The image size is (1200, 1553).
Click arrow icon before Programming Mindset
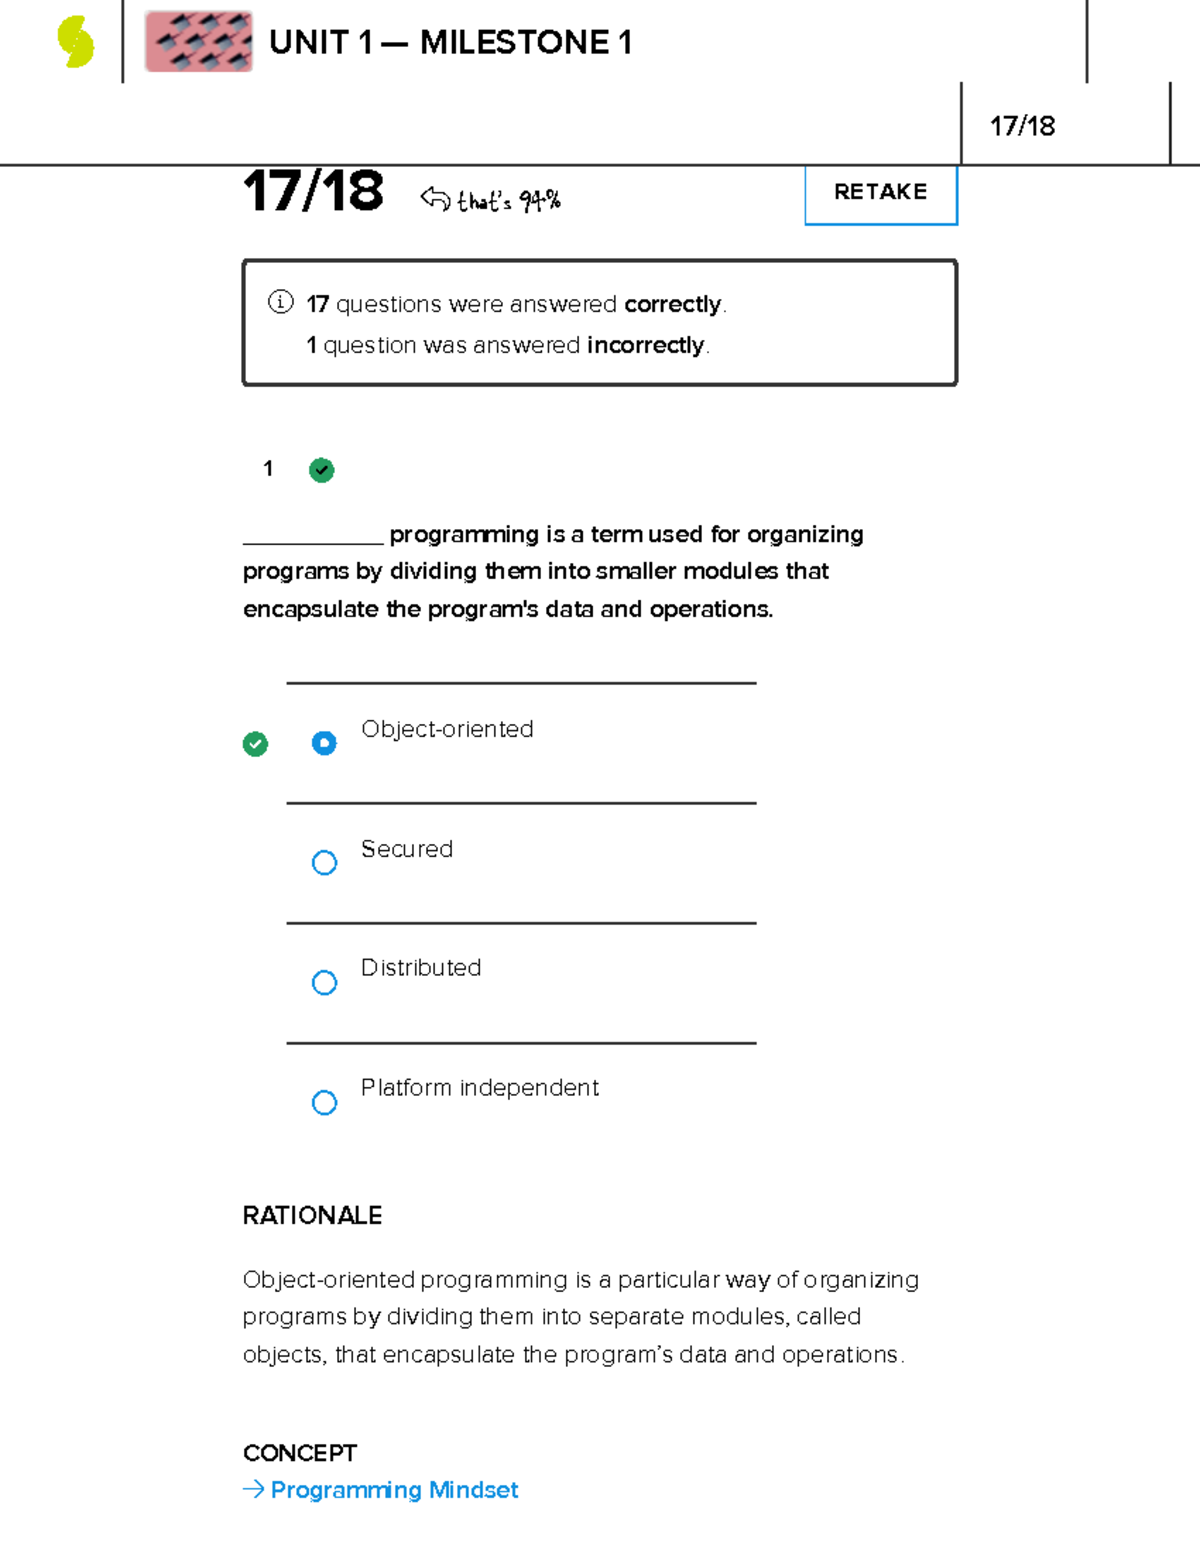click(x=253, y=1490)
